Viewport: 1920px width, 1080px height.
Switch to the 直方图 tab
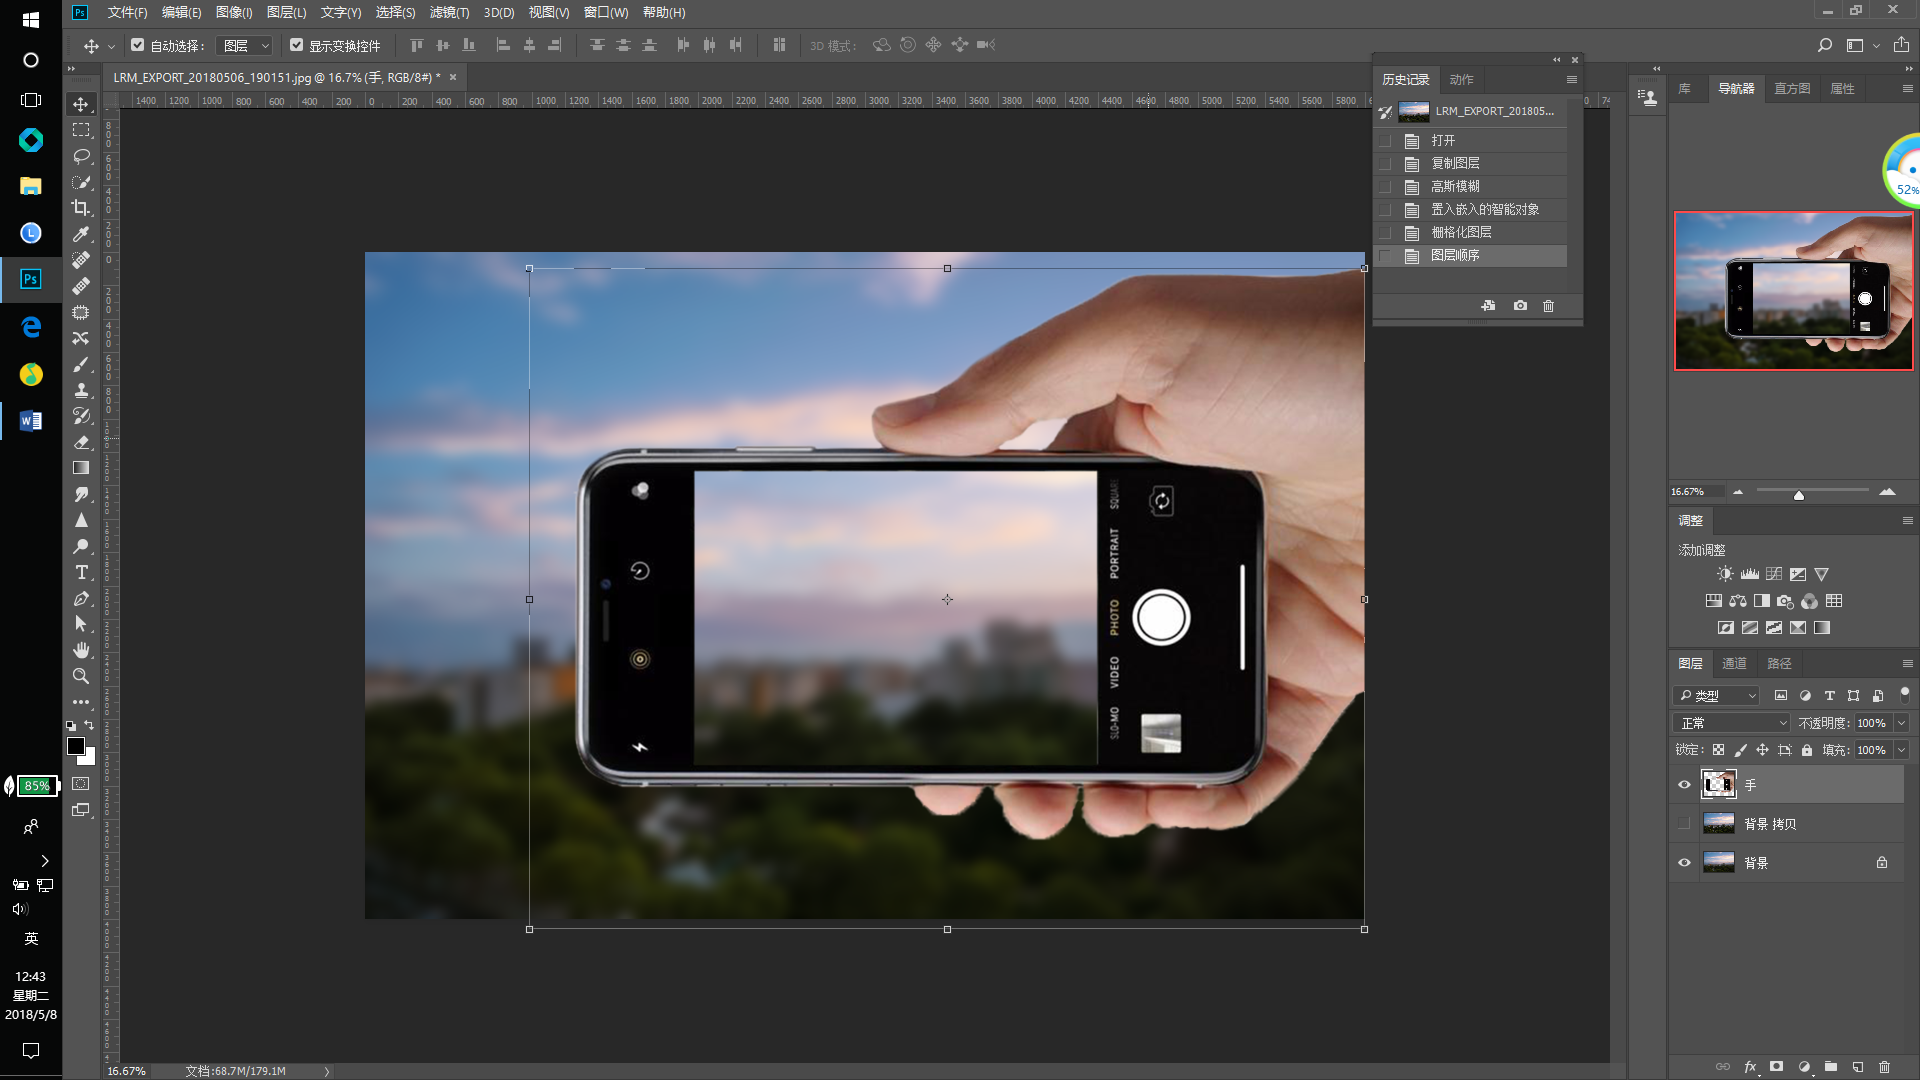coord(1792,89)
